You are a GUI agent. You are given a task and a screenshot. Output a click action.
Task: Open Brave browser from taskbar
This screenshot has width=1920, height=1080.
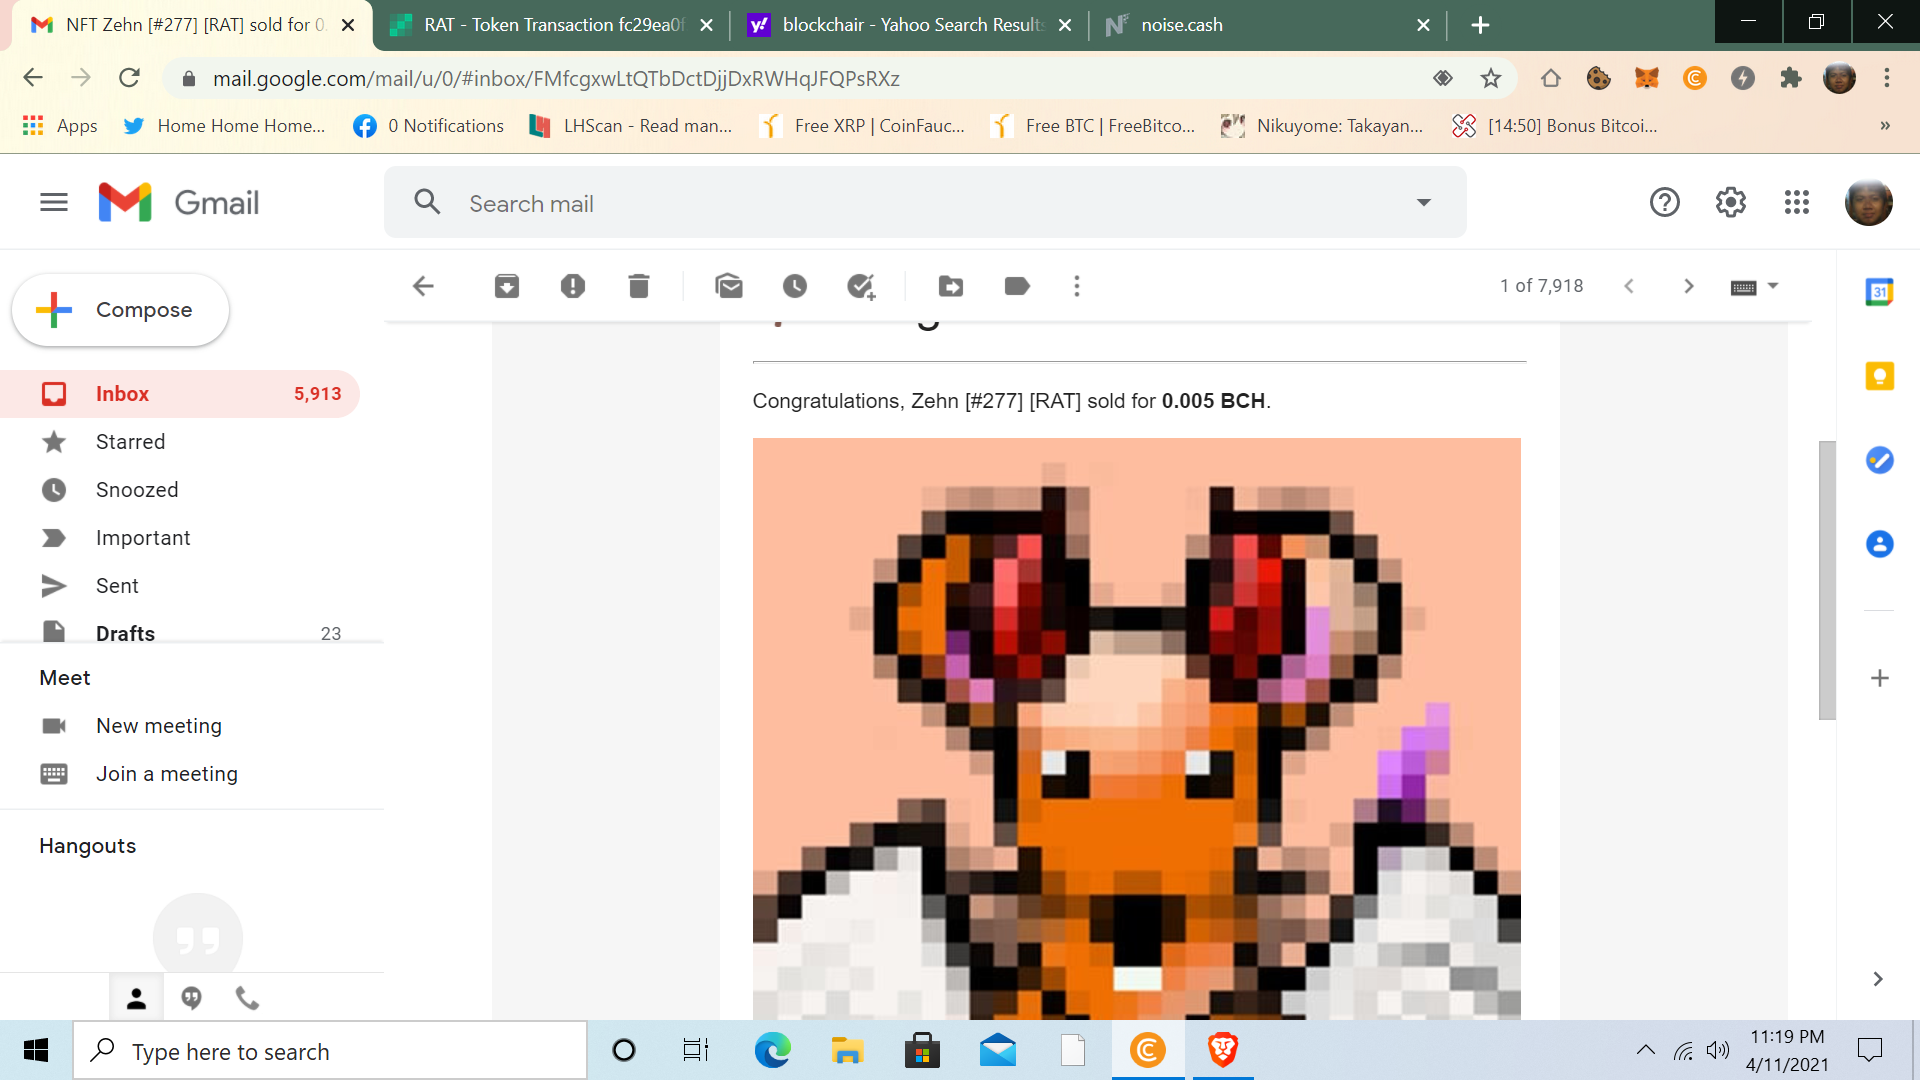pos(1222,1050)
